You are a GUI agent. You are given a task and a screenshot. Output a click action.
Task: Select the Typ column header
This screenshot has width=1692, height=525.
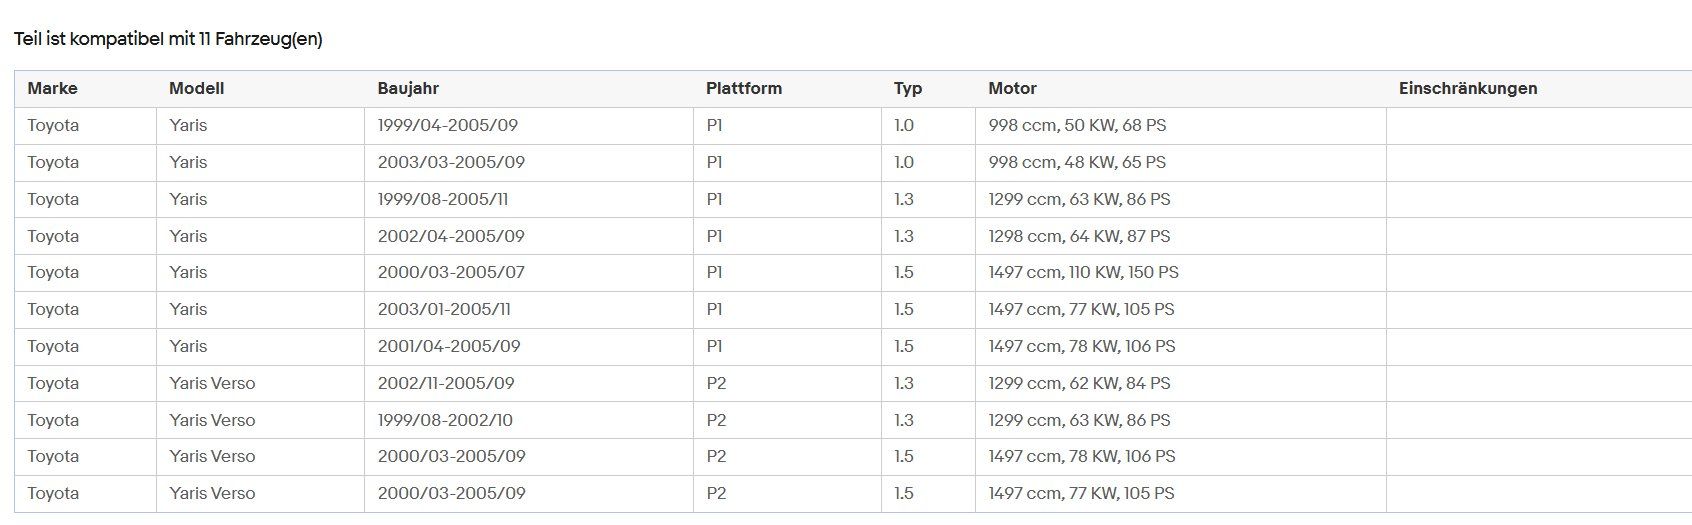coord(907,88)
